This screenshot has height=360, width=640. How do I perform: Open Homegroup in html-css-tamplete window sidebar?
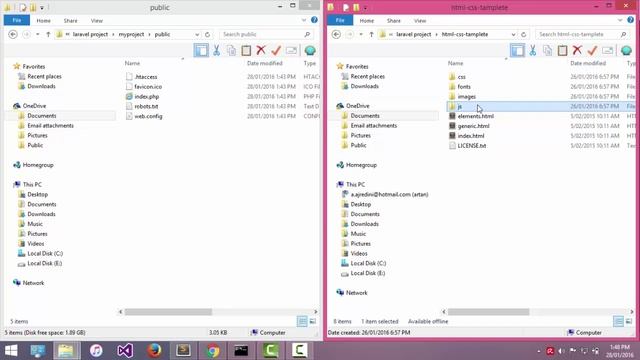click(x=361, y=165)
